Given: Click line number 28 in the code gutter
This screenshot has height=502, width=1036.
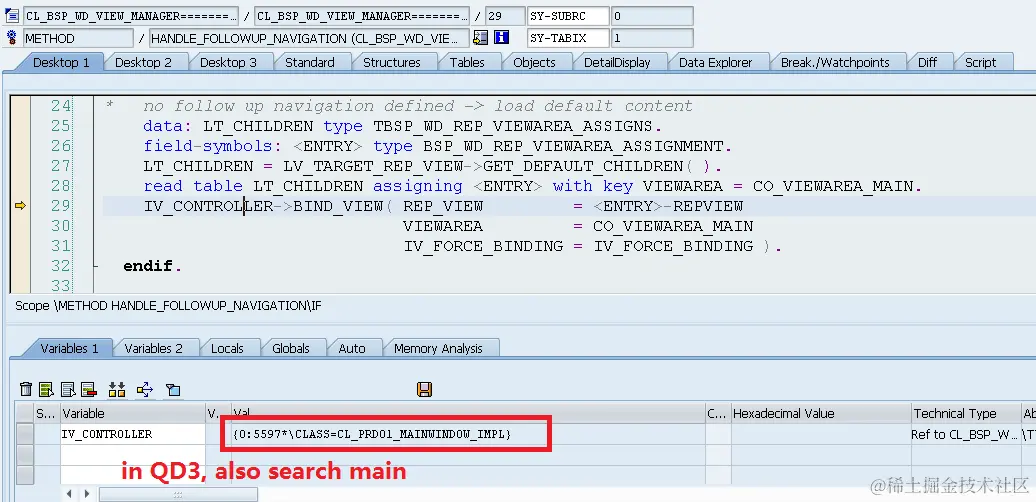Looking at the screenshot, I should click(60, 186).
